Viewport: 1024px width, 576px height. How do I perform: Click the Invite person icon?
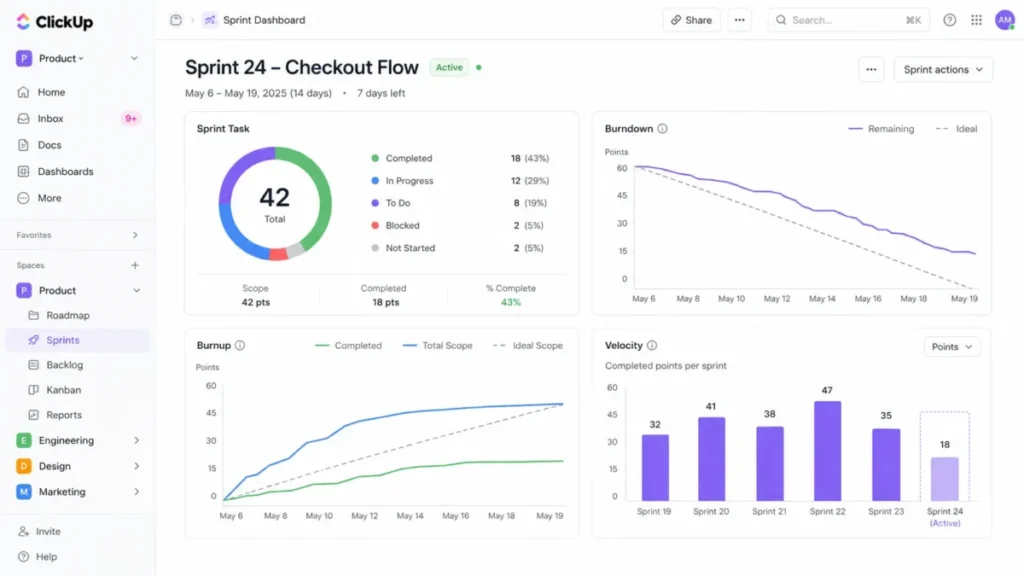point(24,531)
